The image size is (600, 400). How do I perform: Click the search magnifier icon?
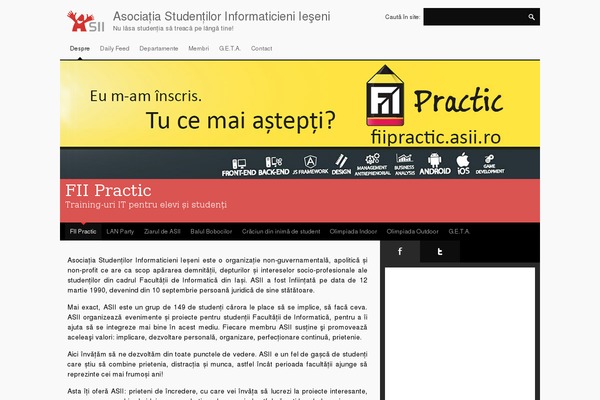tap(531, 17)
